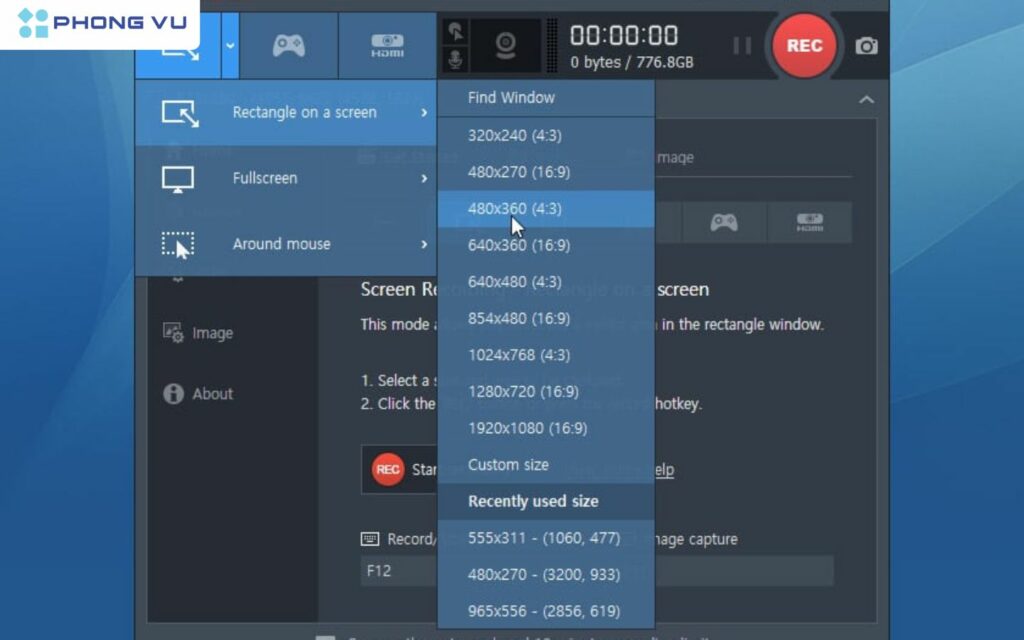The width and height of the screenshot is (1024, 640).
Task: Select the Game recording mode gamepad icon
Action: [288, 45]
